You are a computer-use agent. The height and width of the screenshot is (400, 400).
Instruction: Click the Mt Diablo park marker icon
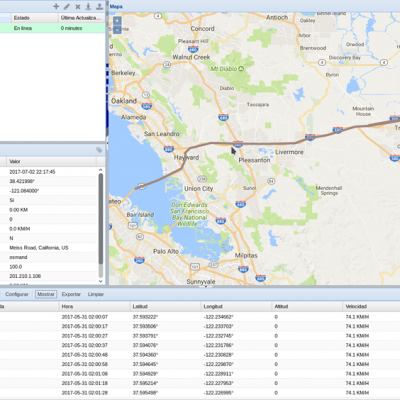[241, 68]
